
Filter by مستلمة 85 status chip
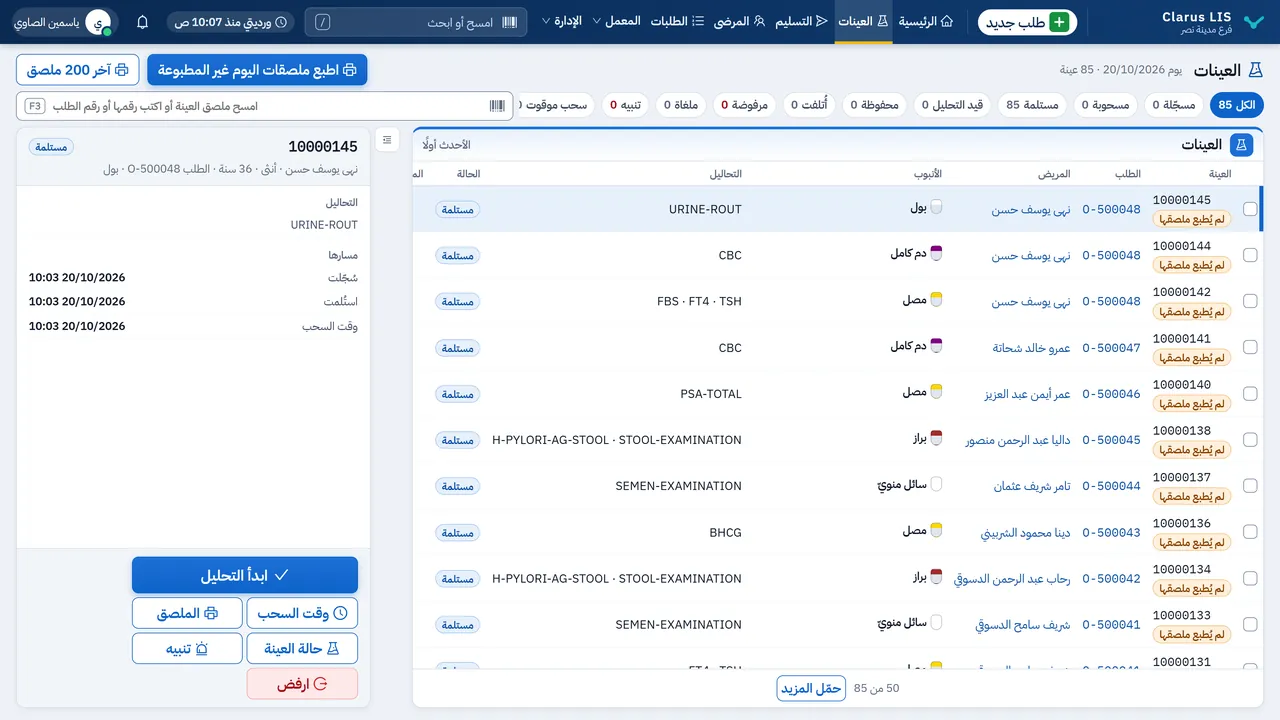coord(1032,105)
